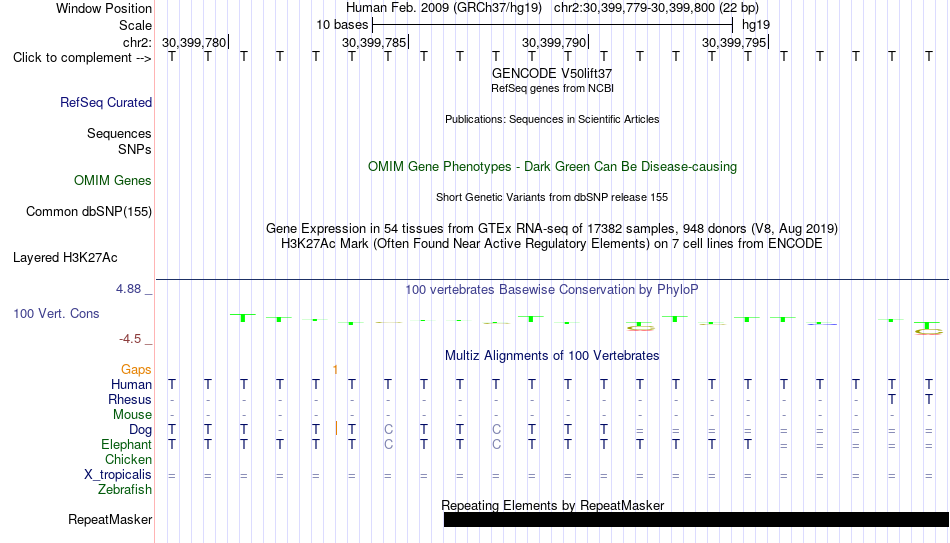Click the Rhesus species row label

(130, 400)
